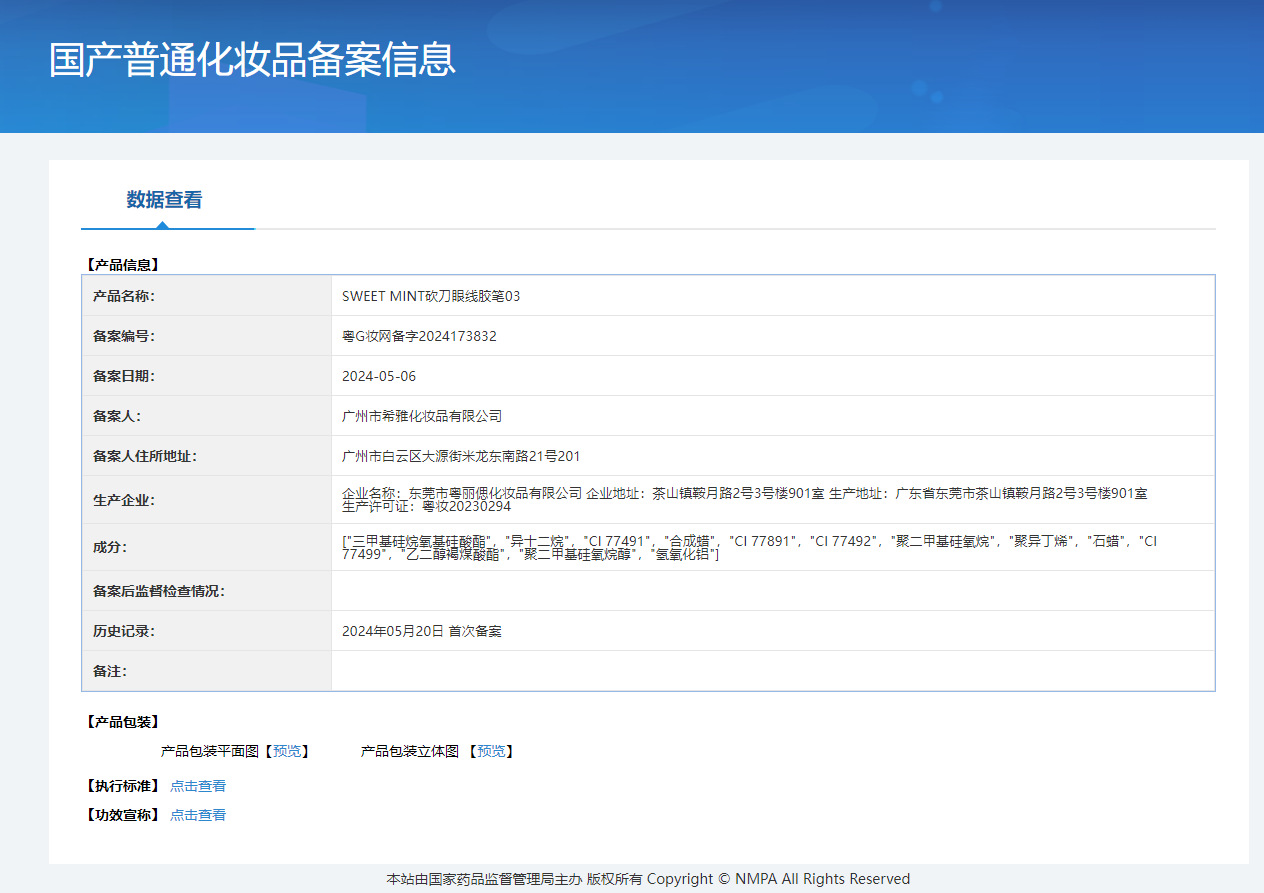This screenshot has height=893, width=1264.
Task: Click the 国产普通化妆品备案信息 page title
Action: pos(252,60)
